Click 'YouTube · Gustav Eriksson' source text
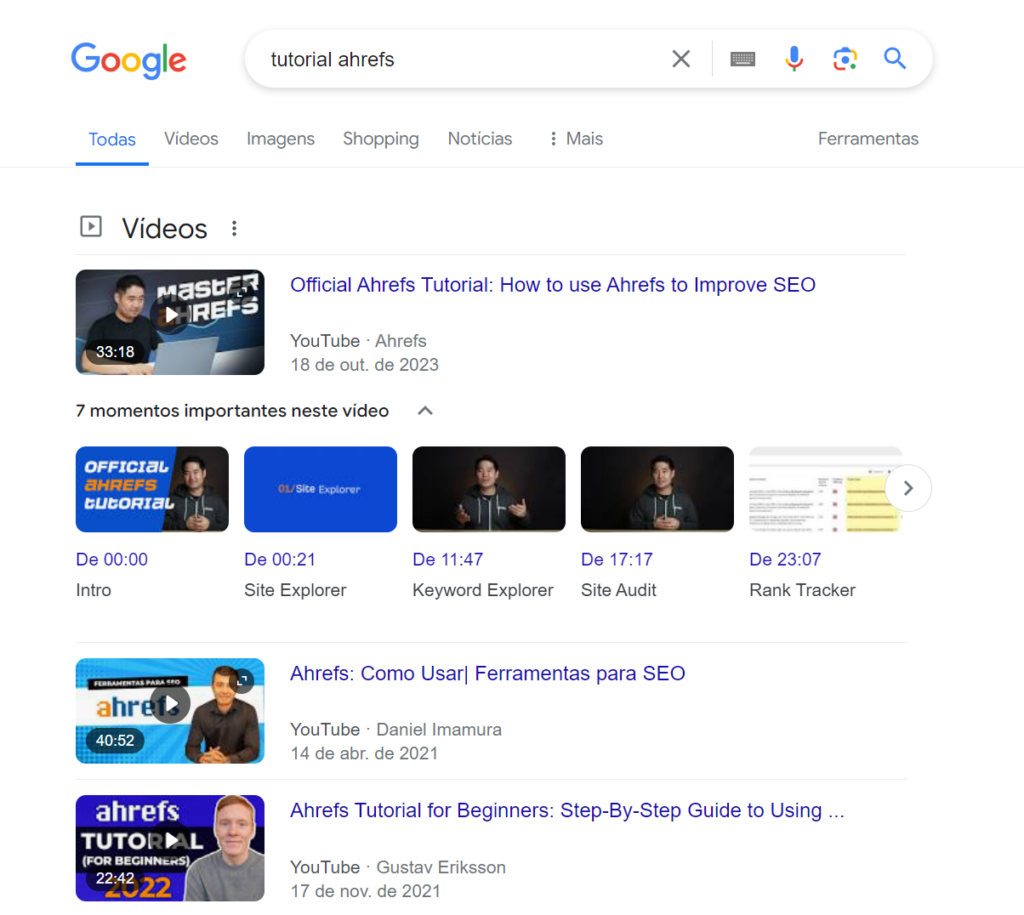The height and width of the screenshot is (915, 1024). [398, 867]
